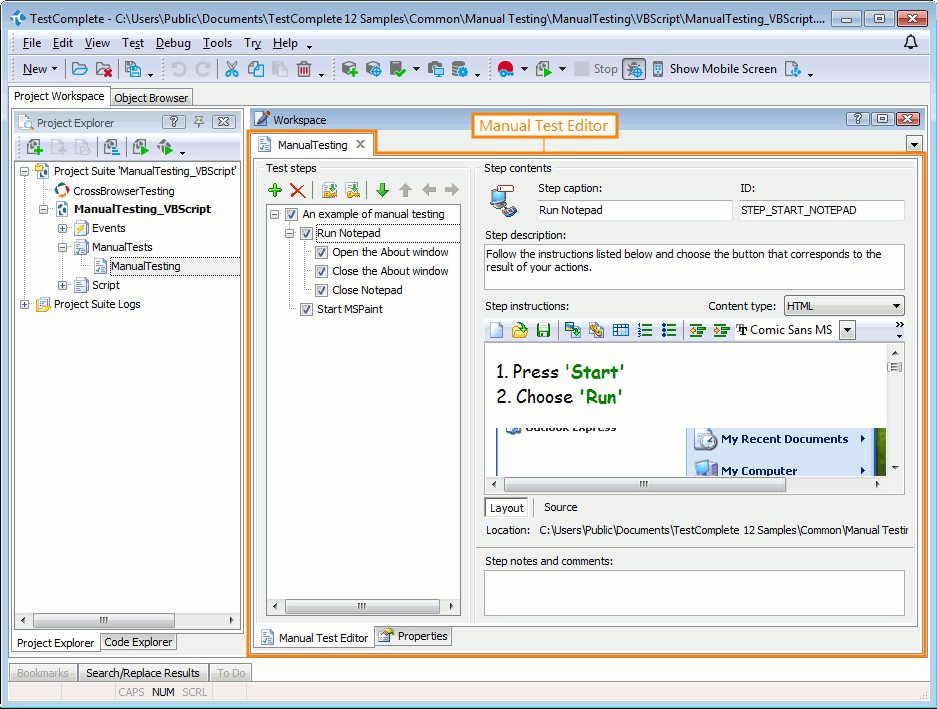
Task: Expand the Project Suite Logs node
Action: click(x=25, y=305)
